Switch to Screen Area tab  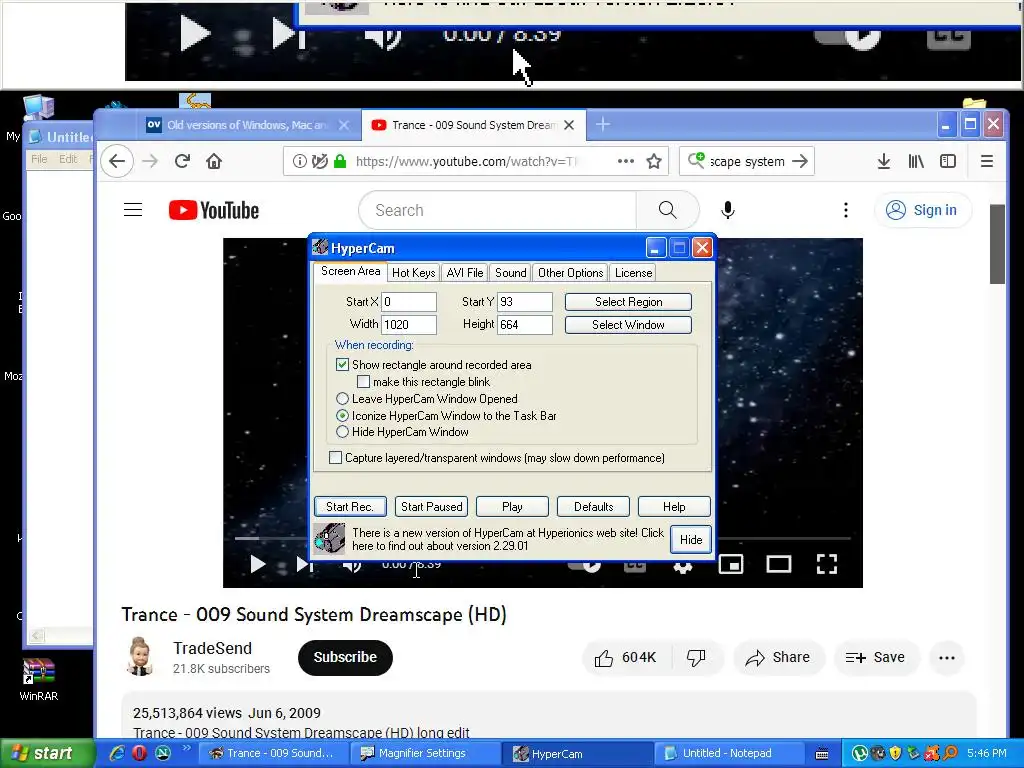click(350, 271)
